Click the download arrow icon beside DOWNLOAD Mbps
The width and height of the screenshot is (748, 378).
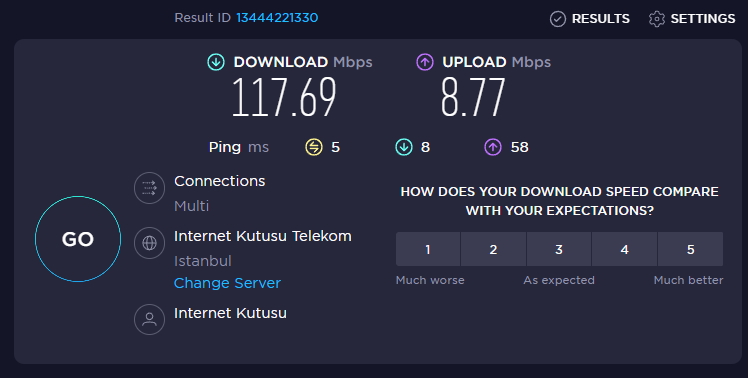(x=216, y=62)
